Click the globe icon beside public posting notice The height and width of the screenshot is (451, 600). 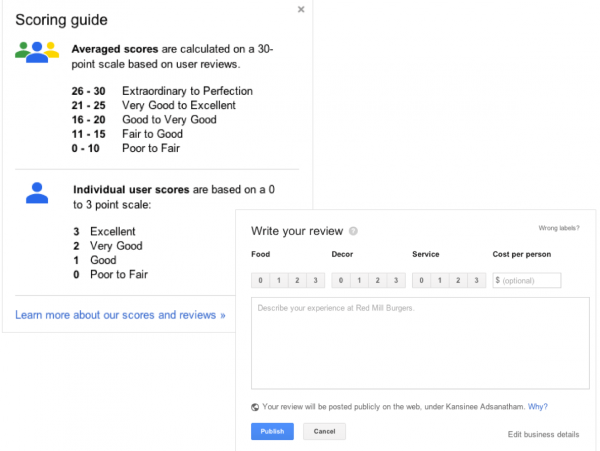255,407
